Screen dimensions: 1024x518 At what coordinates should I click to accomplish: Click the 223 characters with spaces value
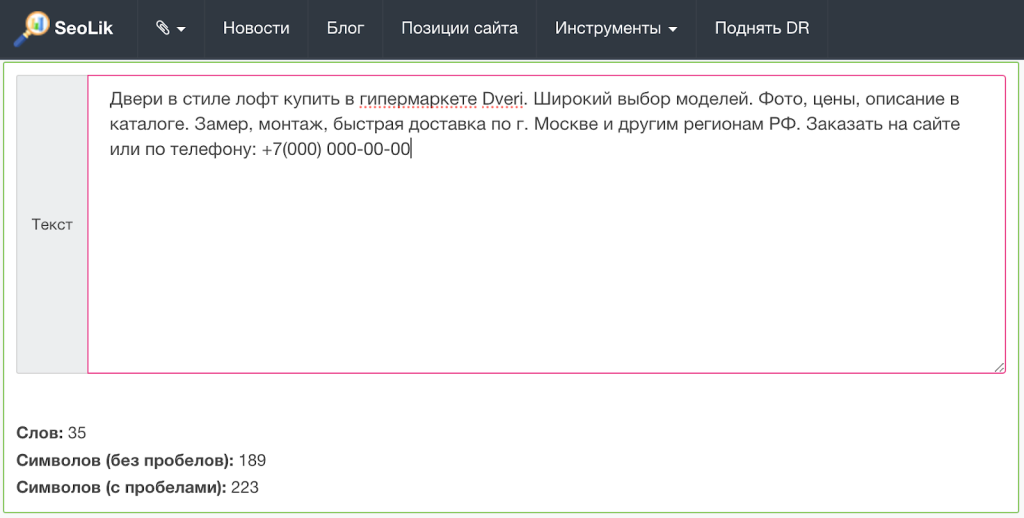pyautogui.click(x=245, y=487)
